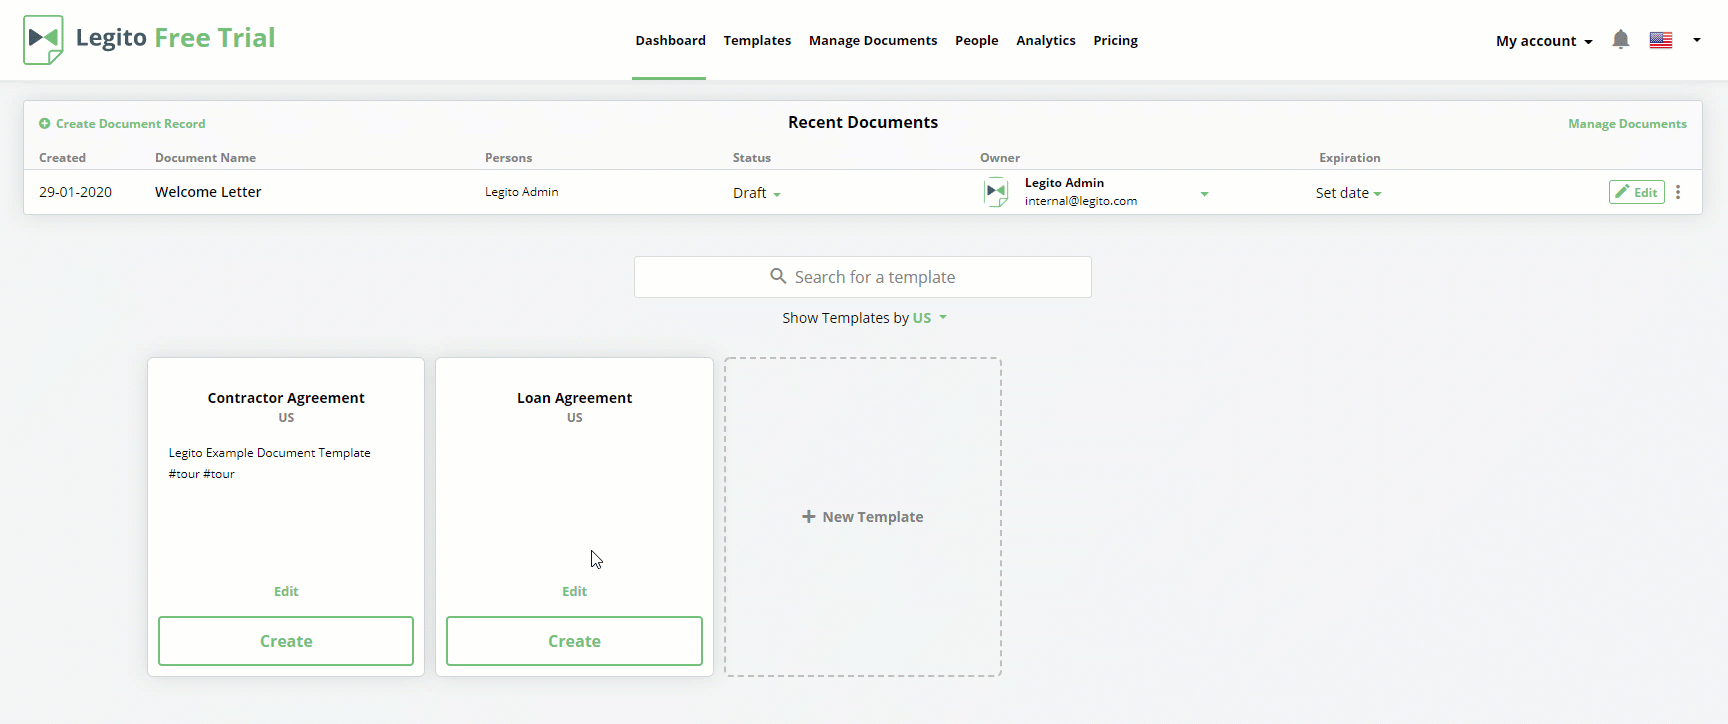The height and width of the screenshot is (724, 1728).
Task: Click Legito Admin in the Persons column
Action: tap(521, 192)
